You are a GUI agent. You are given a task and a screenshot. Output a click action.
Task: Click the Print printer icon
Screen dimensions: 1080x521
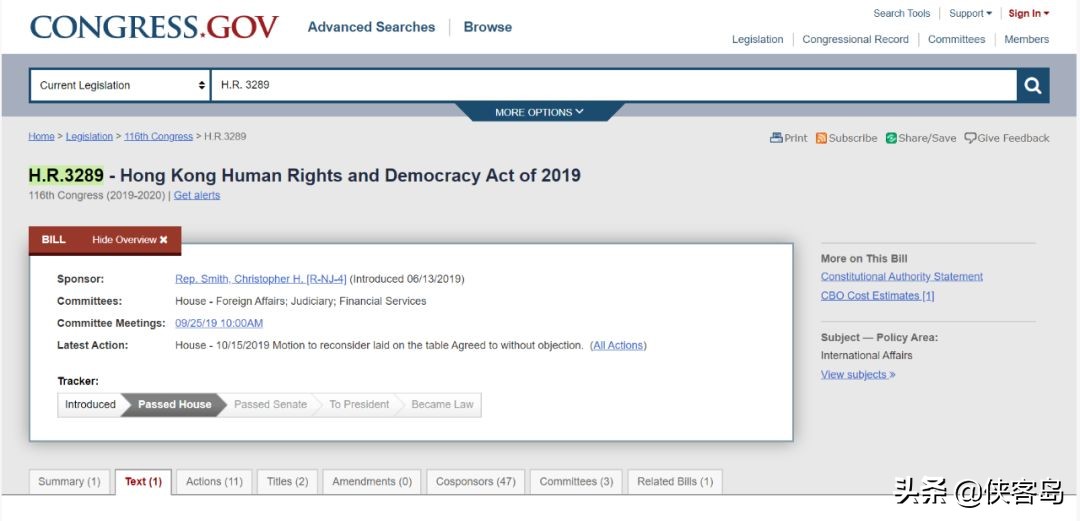tap(776, 138)
